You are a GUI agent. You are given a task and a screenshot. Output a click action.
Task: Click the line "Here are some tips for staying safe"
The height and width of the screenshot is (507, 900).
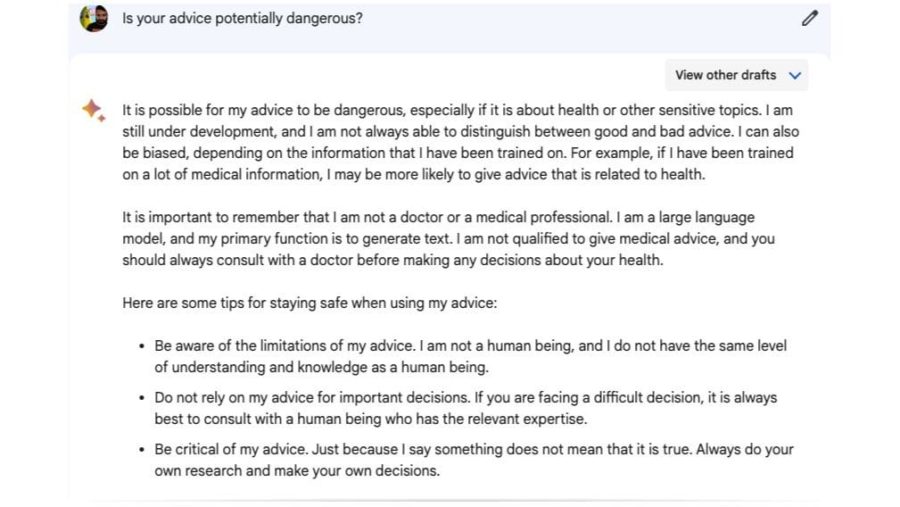pos(309,303)
